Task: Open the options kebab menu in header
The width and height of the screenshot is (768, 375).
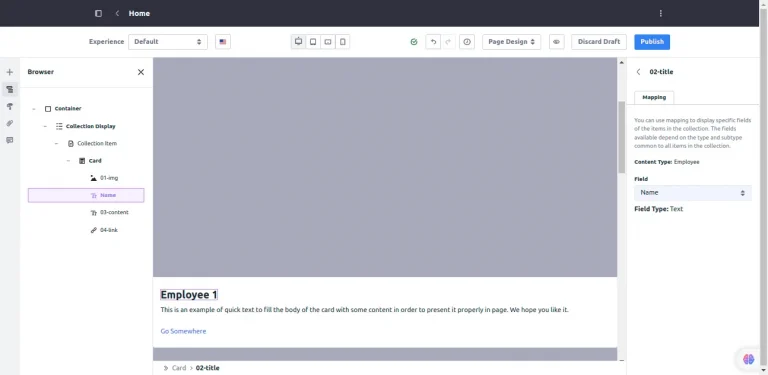Action: (x=661, y=13)
